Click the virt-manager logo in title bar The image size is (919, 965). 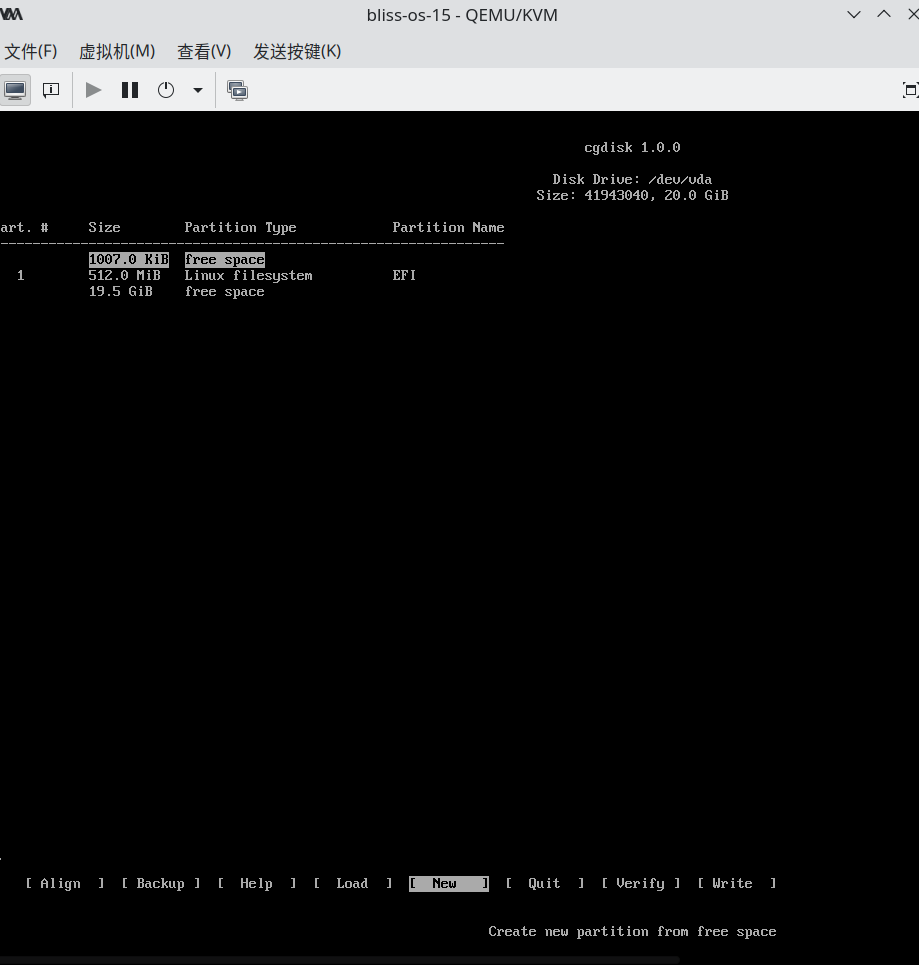click(x=12, y=15)
